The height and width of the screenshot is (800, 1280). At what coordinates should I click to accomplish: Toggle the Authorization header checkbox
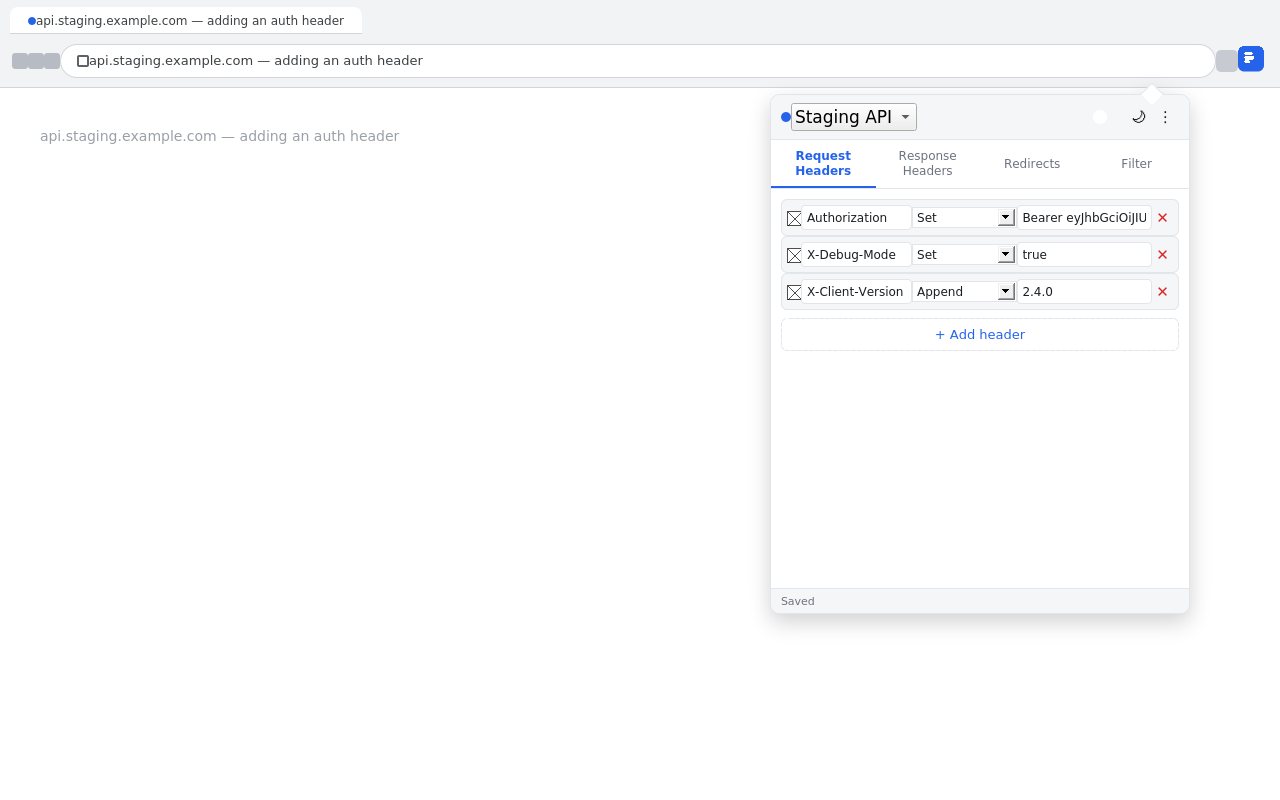794,218
